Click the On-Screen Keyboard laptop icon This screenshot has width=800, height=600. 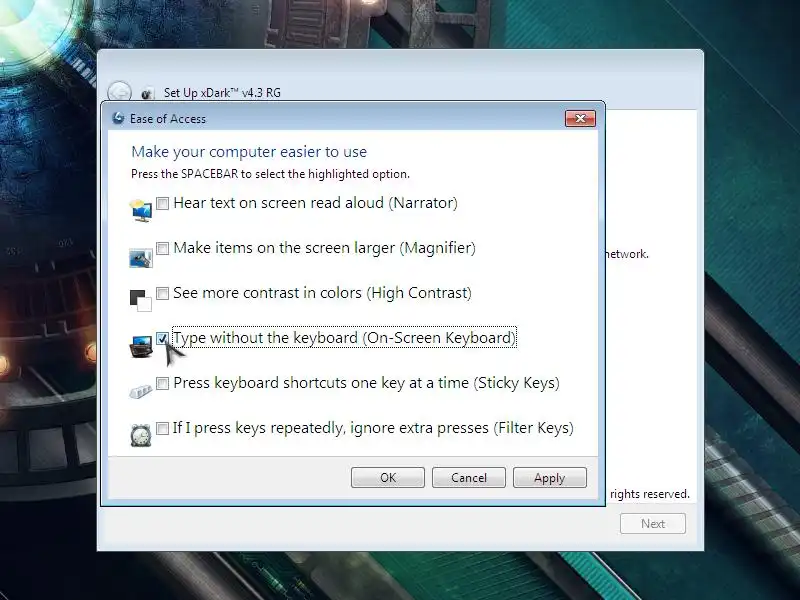[141, 346]
